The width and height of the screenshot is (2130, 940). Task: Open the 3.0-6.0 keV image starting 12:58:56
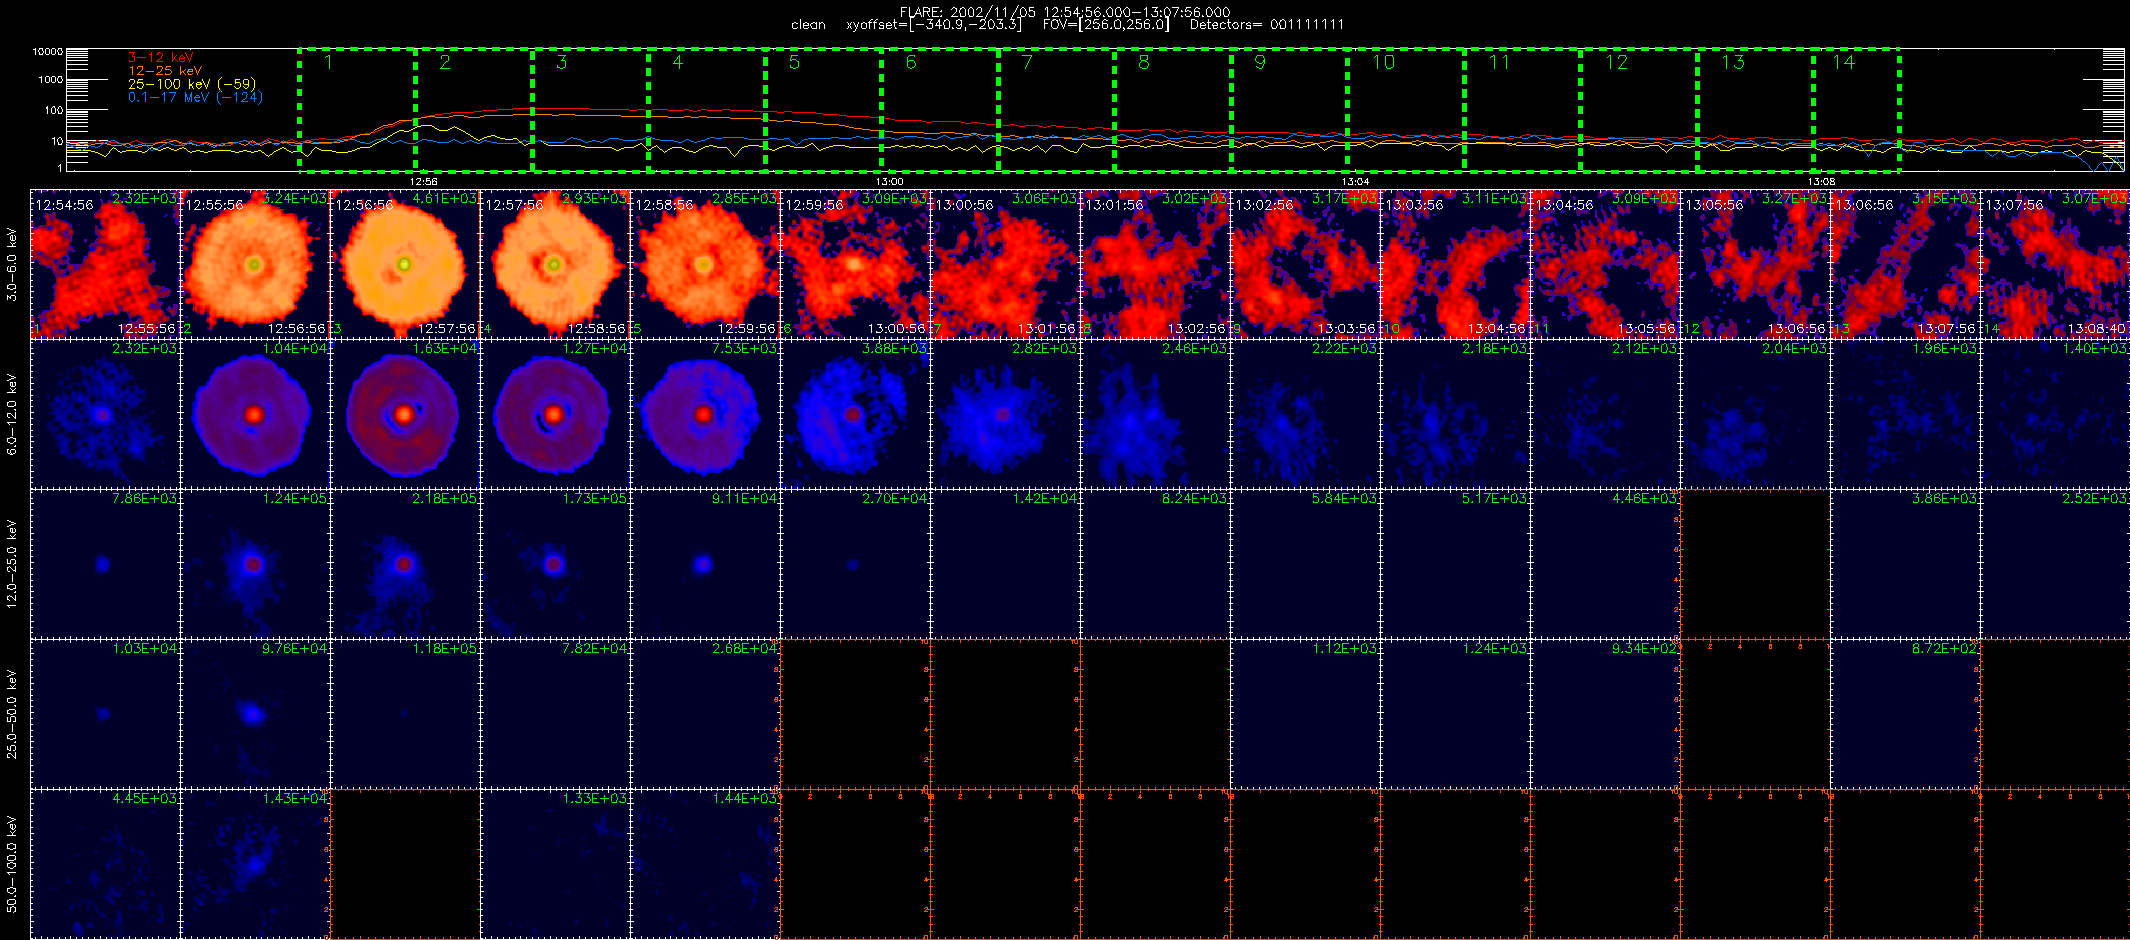705,264
